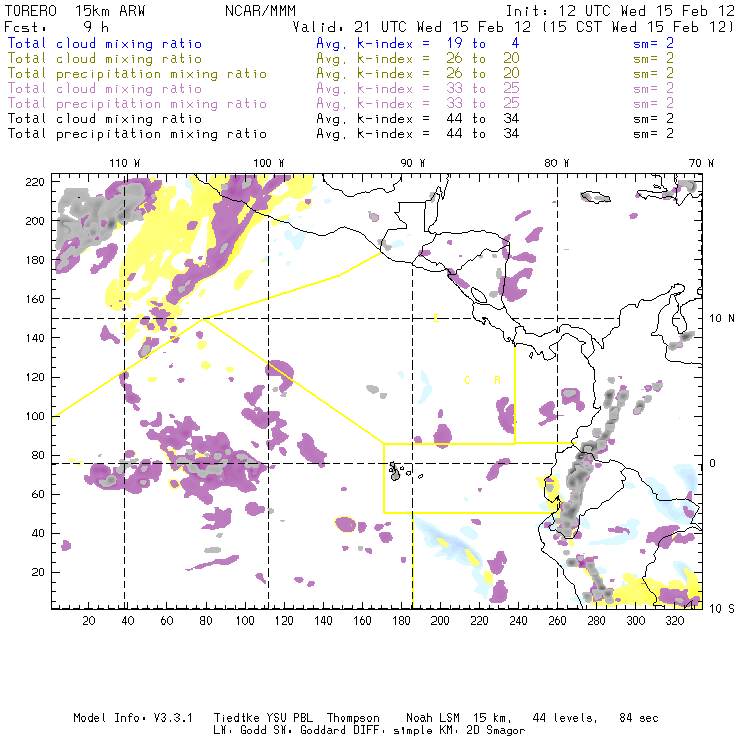Click the "70 W" longitude label

pyautogui.click(x=701, y=163)
